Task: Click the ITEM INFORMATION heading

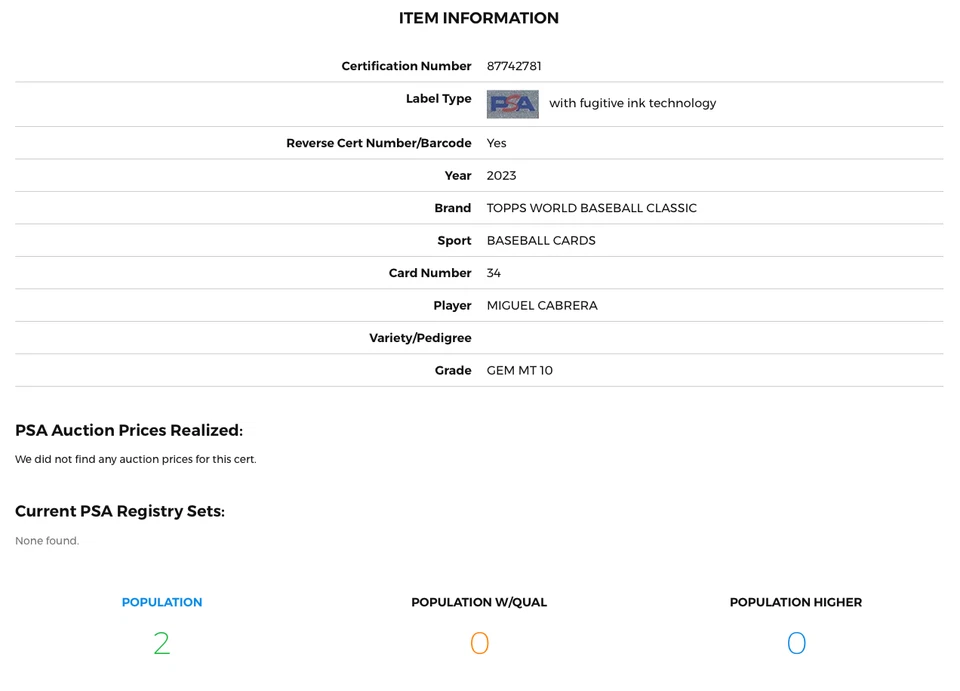Action: click(479, 18)
